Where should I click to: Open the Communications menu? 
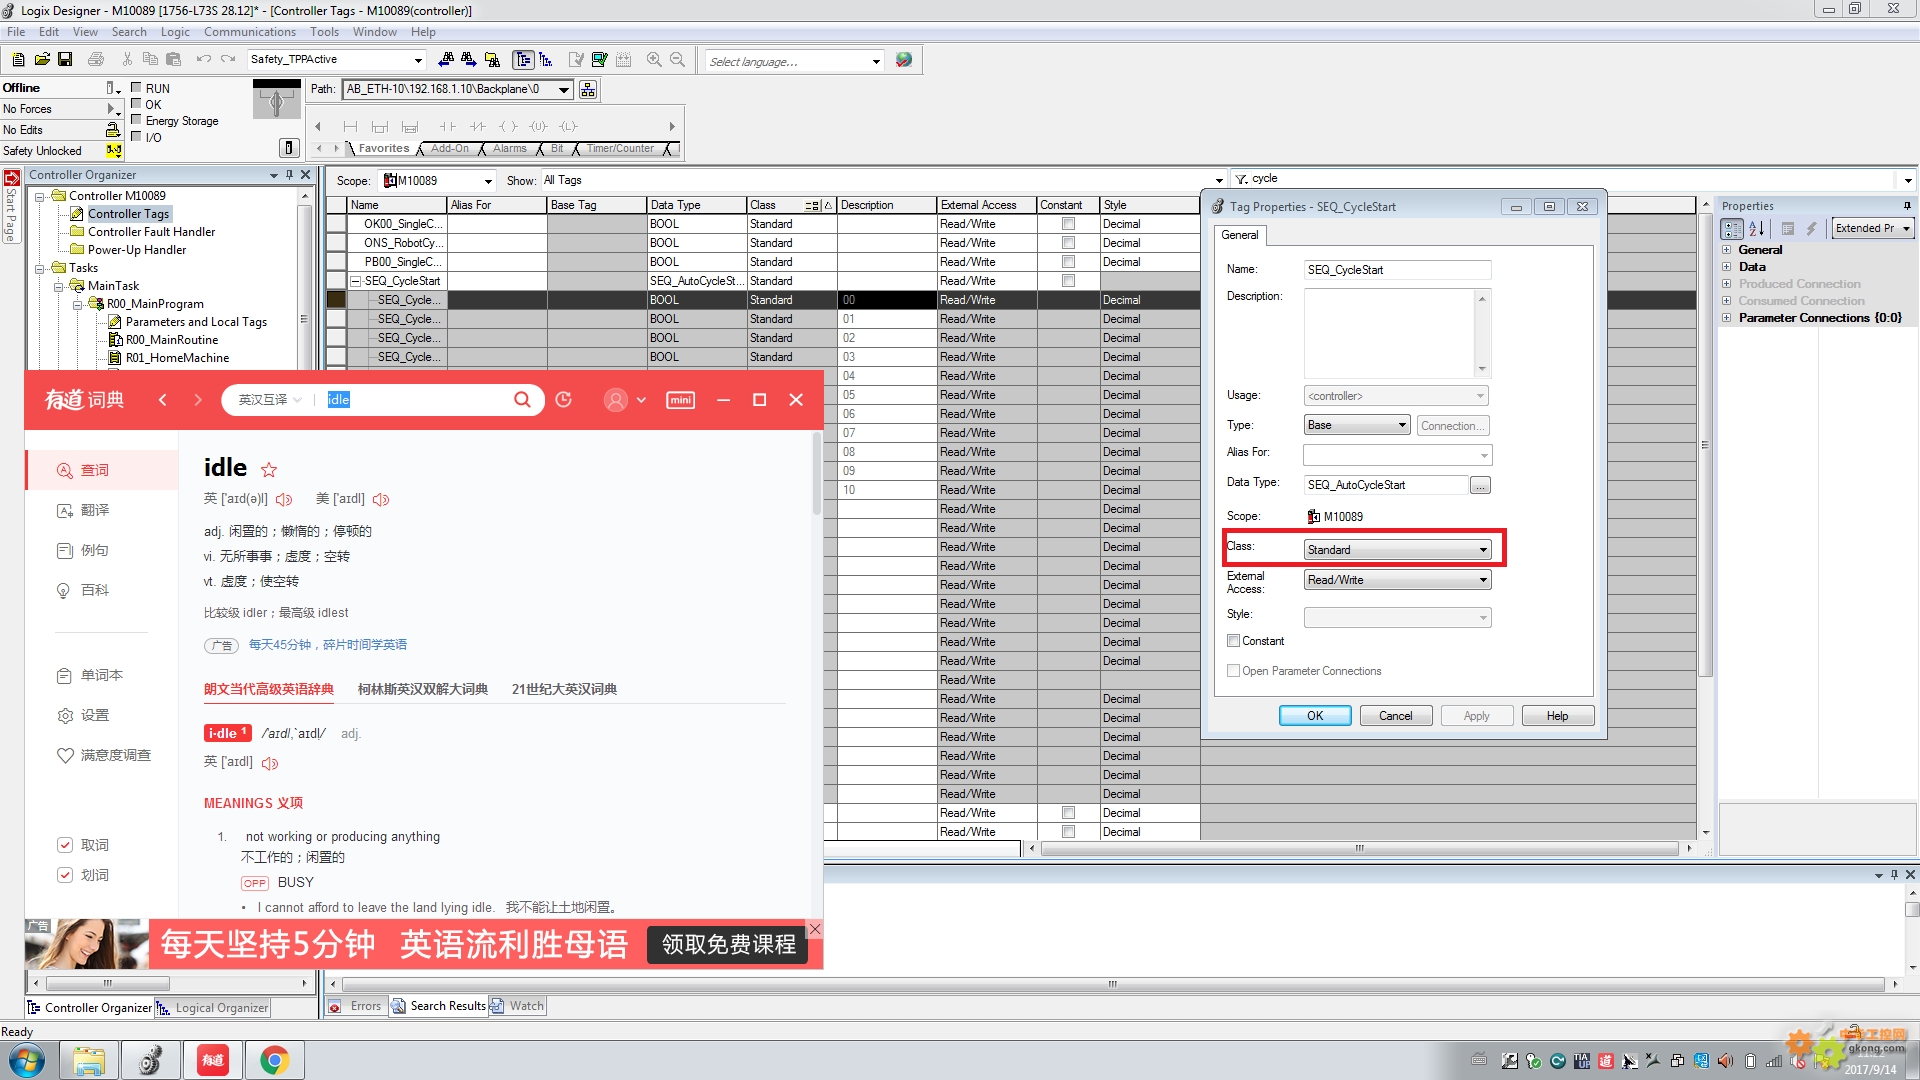250,32
